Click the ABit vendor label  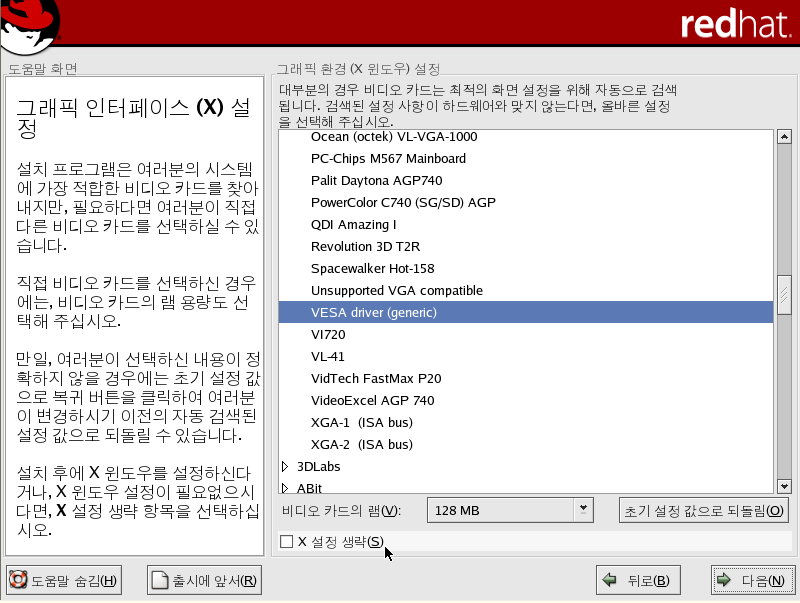click(x=309, y=488)
